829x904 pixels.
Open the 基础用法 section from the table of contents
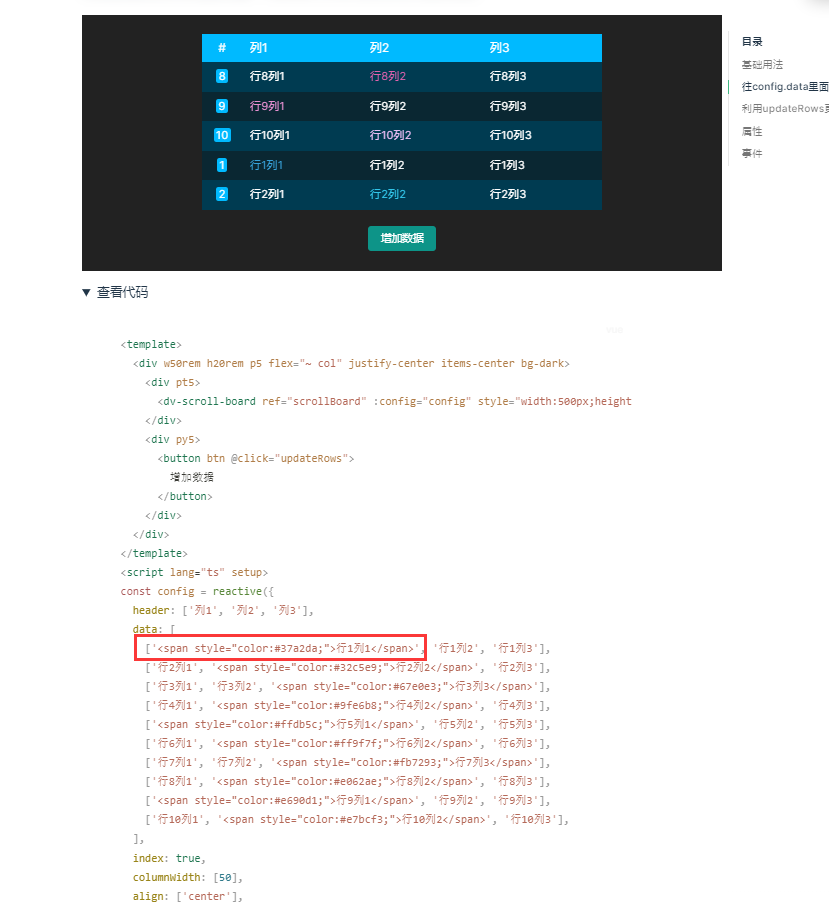point(760,64)
